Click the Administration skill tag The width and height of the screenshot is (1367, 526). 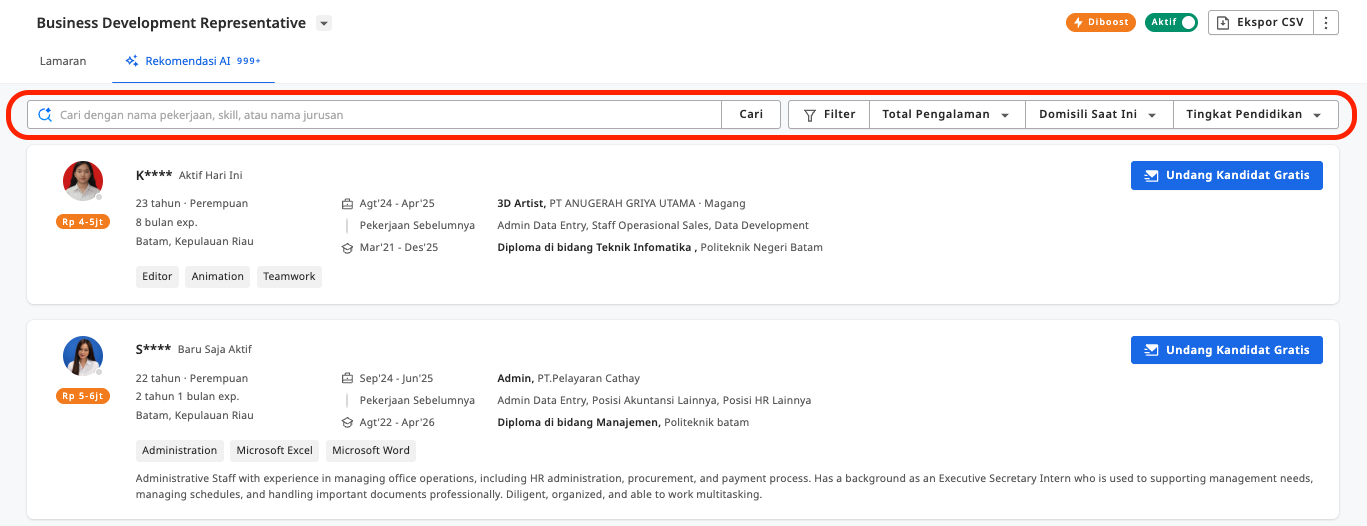pyautogui.click(x=180, y=451)
